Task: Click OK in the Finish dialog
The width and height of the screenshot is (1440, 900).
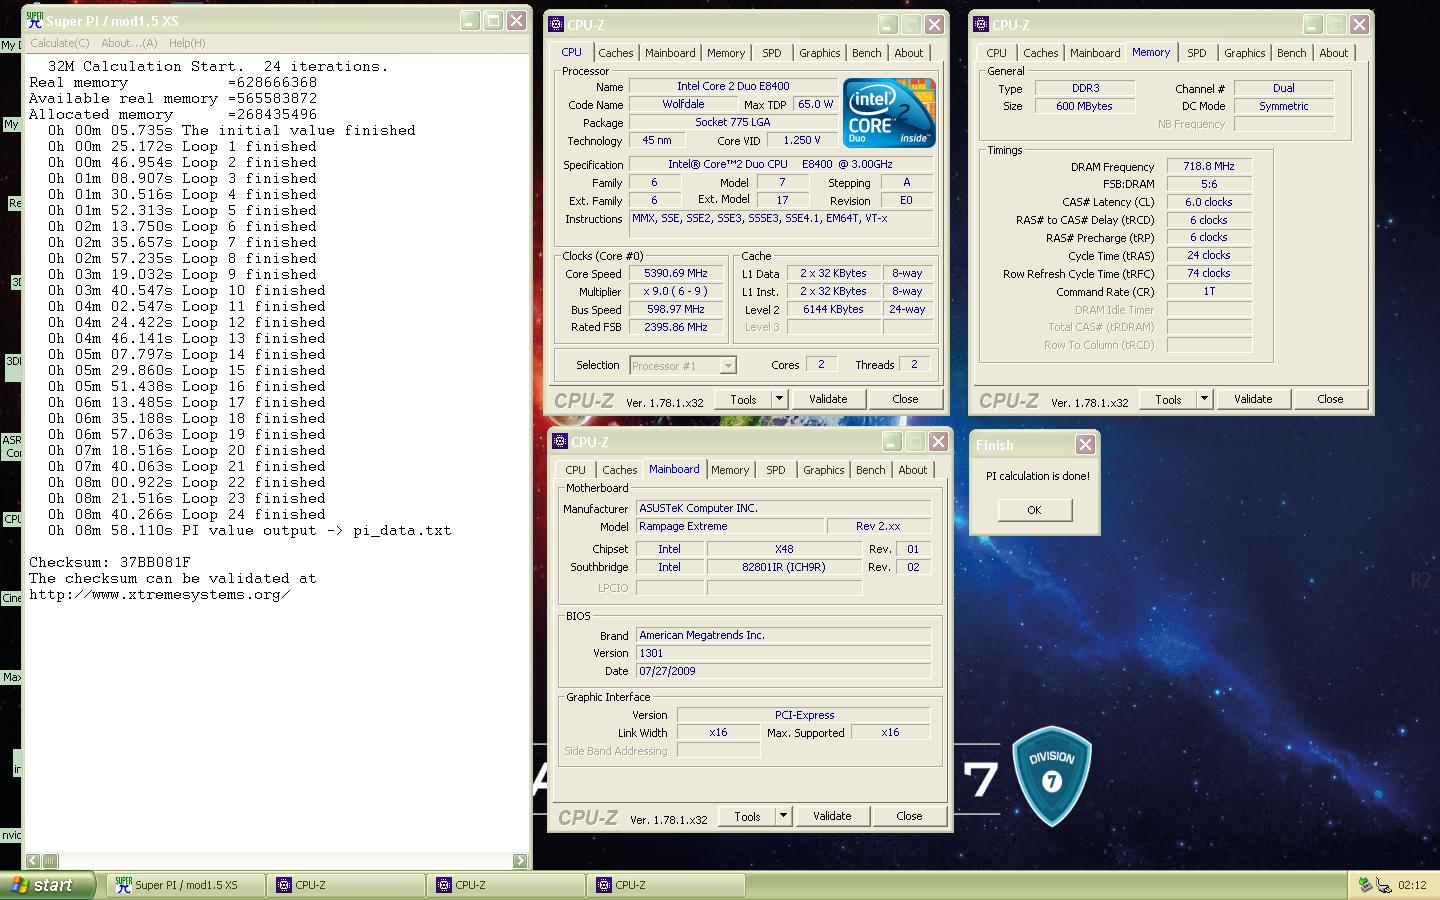Action: point(1034,510)
